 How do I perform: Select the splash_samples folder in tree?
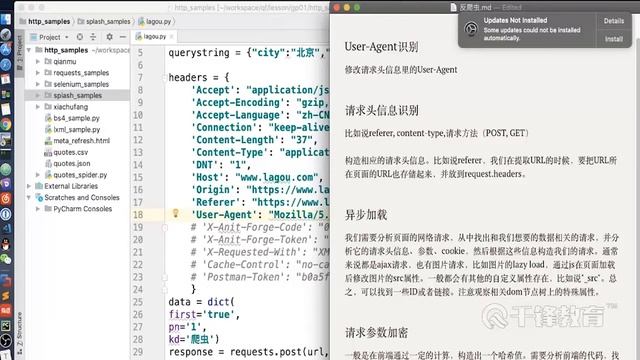pos(78,96)
